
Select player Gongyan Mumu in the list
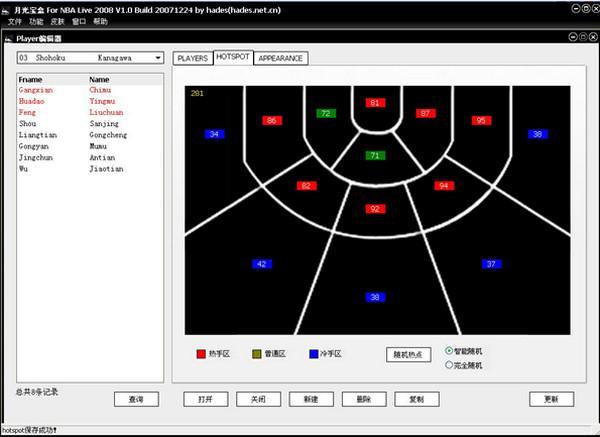90,146
